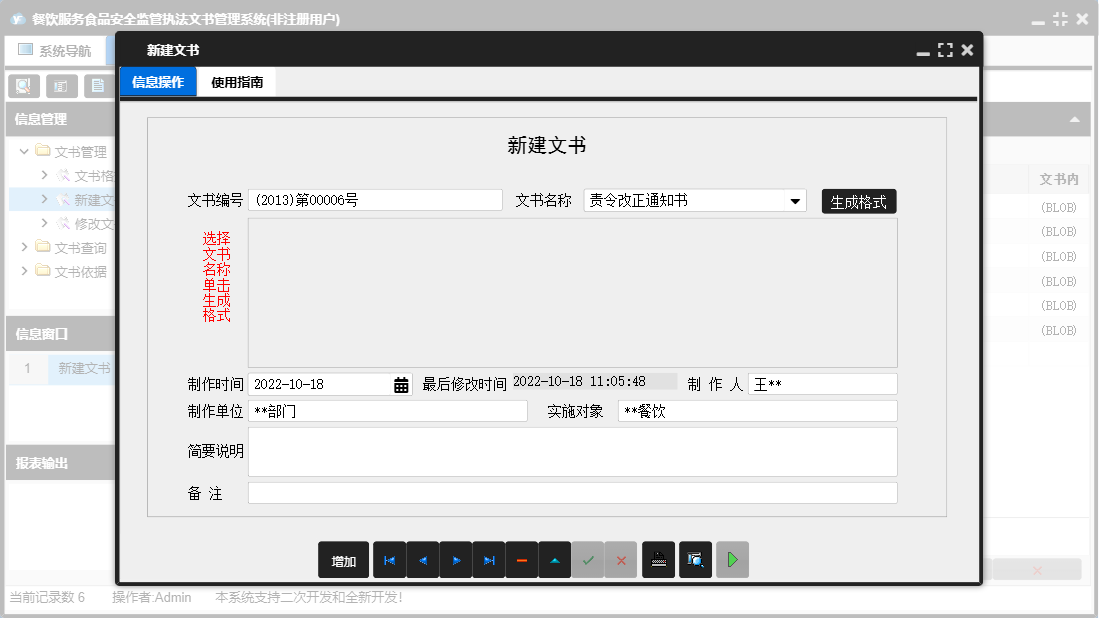Jump to the last record icon
This screenshot has height=618, width=1099.
489,560
